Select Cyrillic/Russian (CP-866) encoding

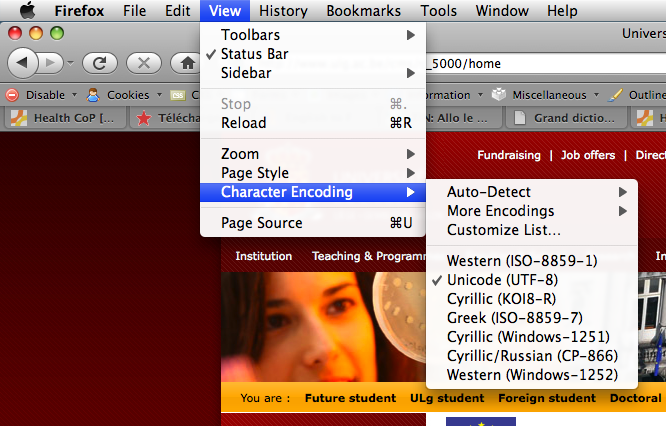click(x=532, y=356)
